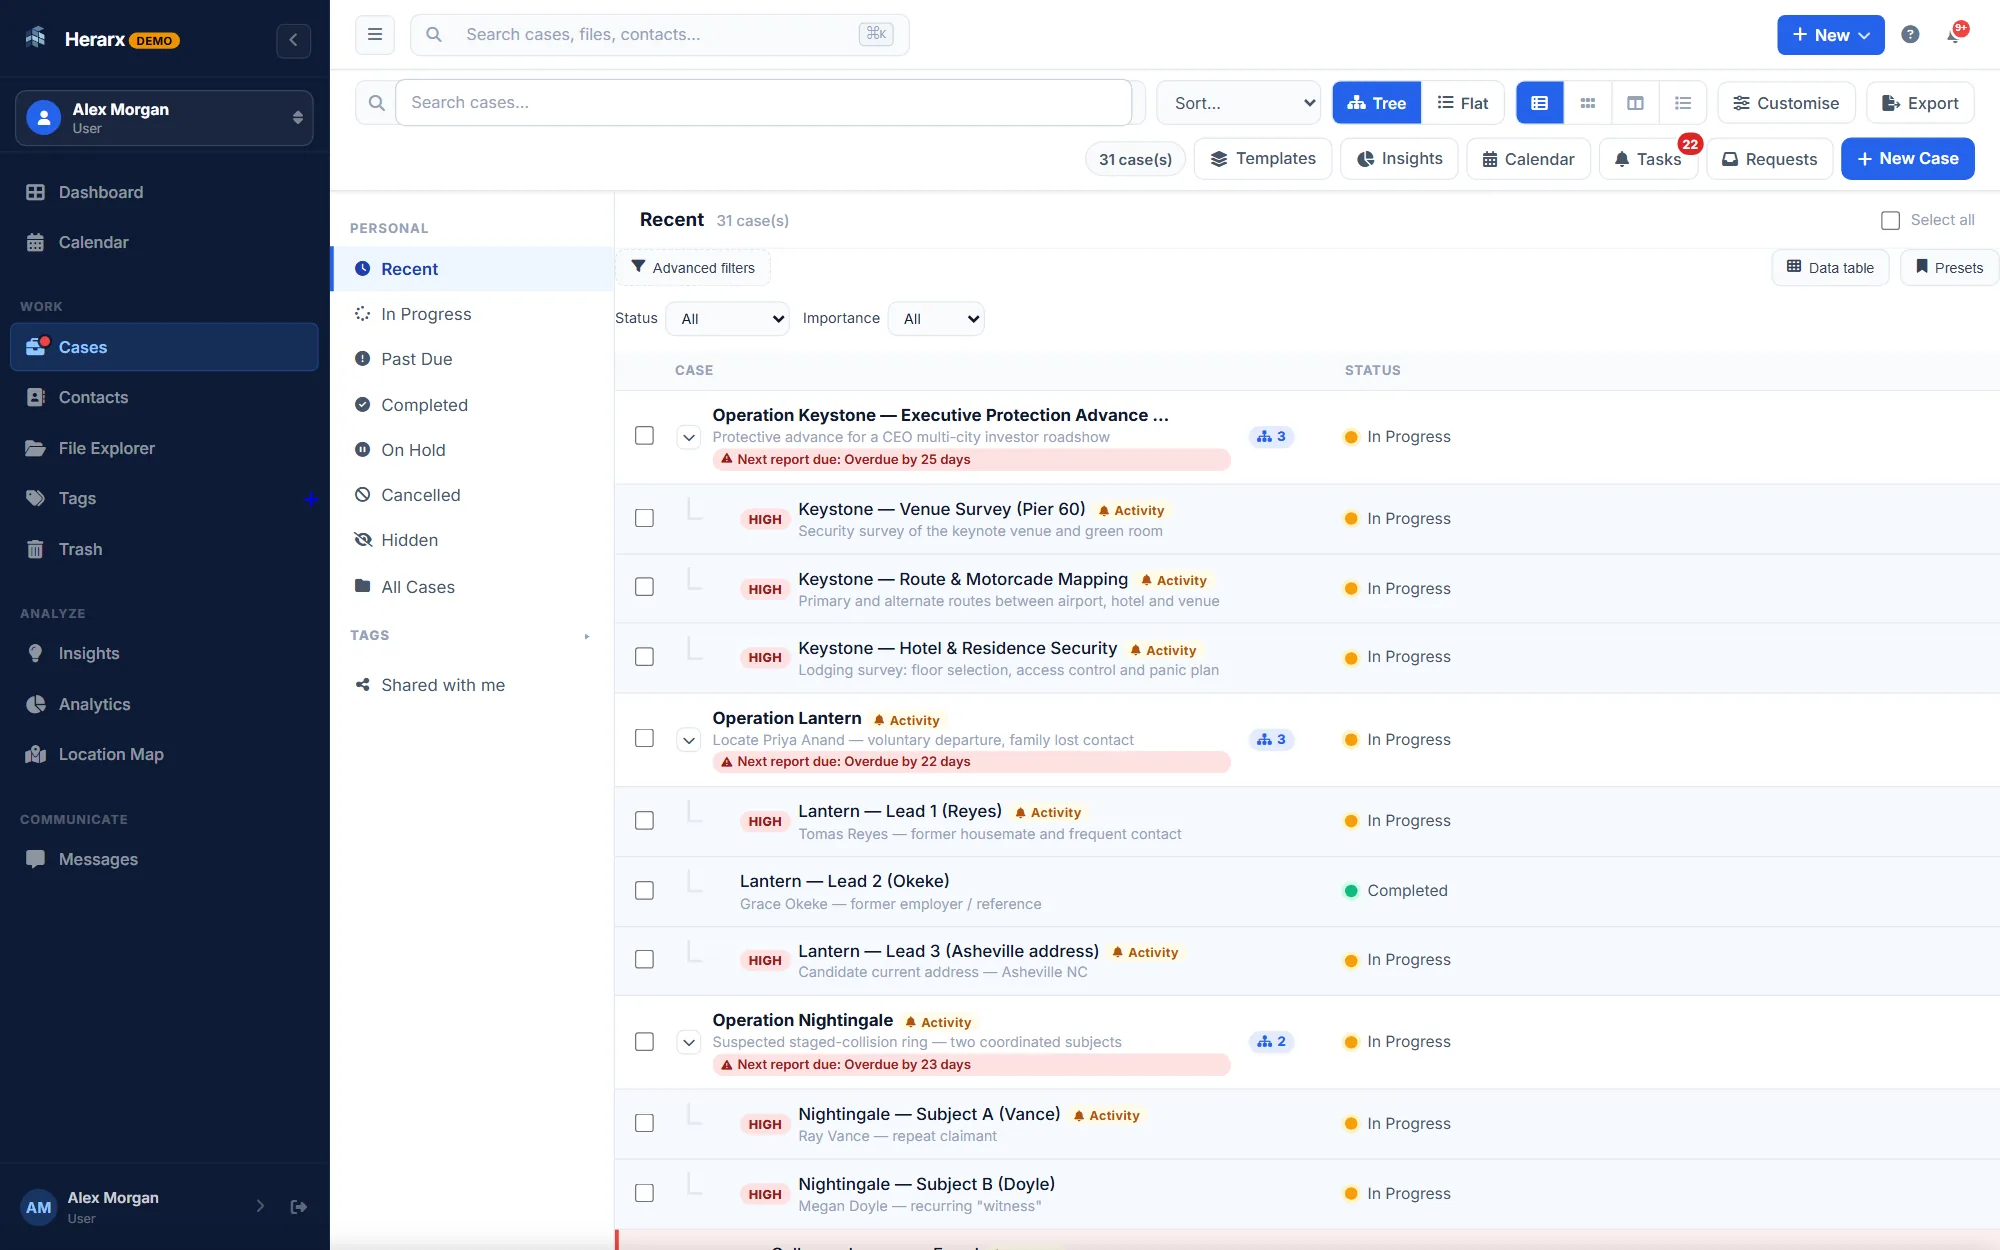Check the Lantern Lead 3 Asheville checkbox
Screen dimensions: 2000x1250
(645, 959)
